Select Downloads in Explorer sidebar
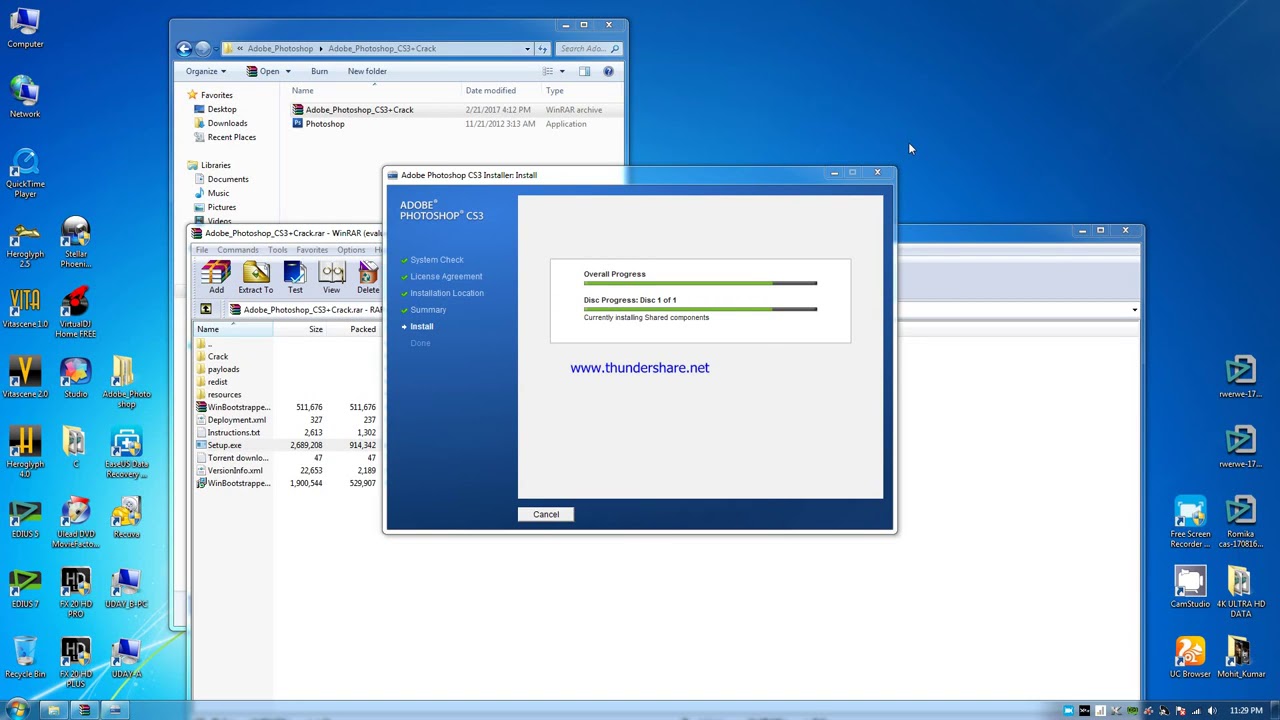Viewport: 1280px width, 720px height. point(227,123)
